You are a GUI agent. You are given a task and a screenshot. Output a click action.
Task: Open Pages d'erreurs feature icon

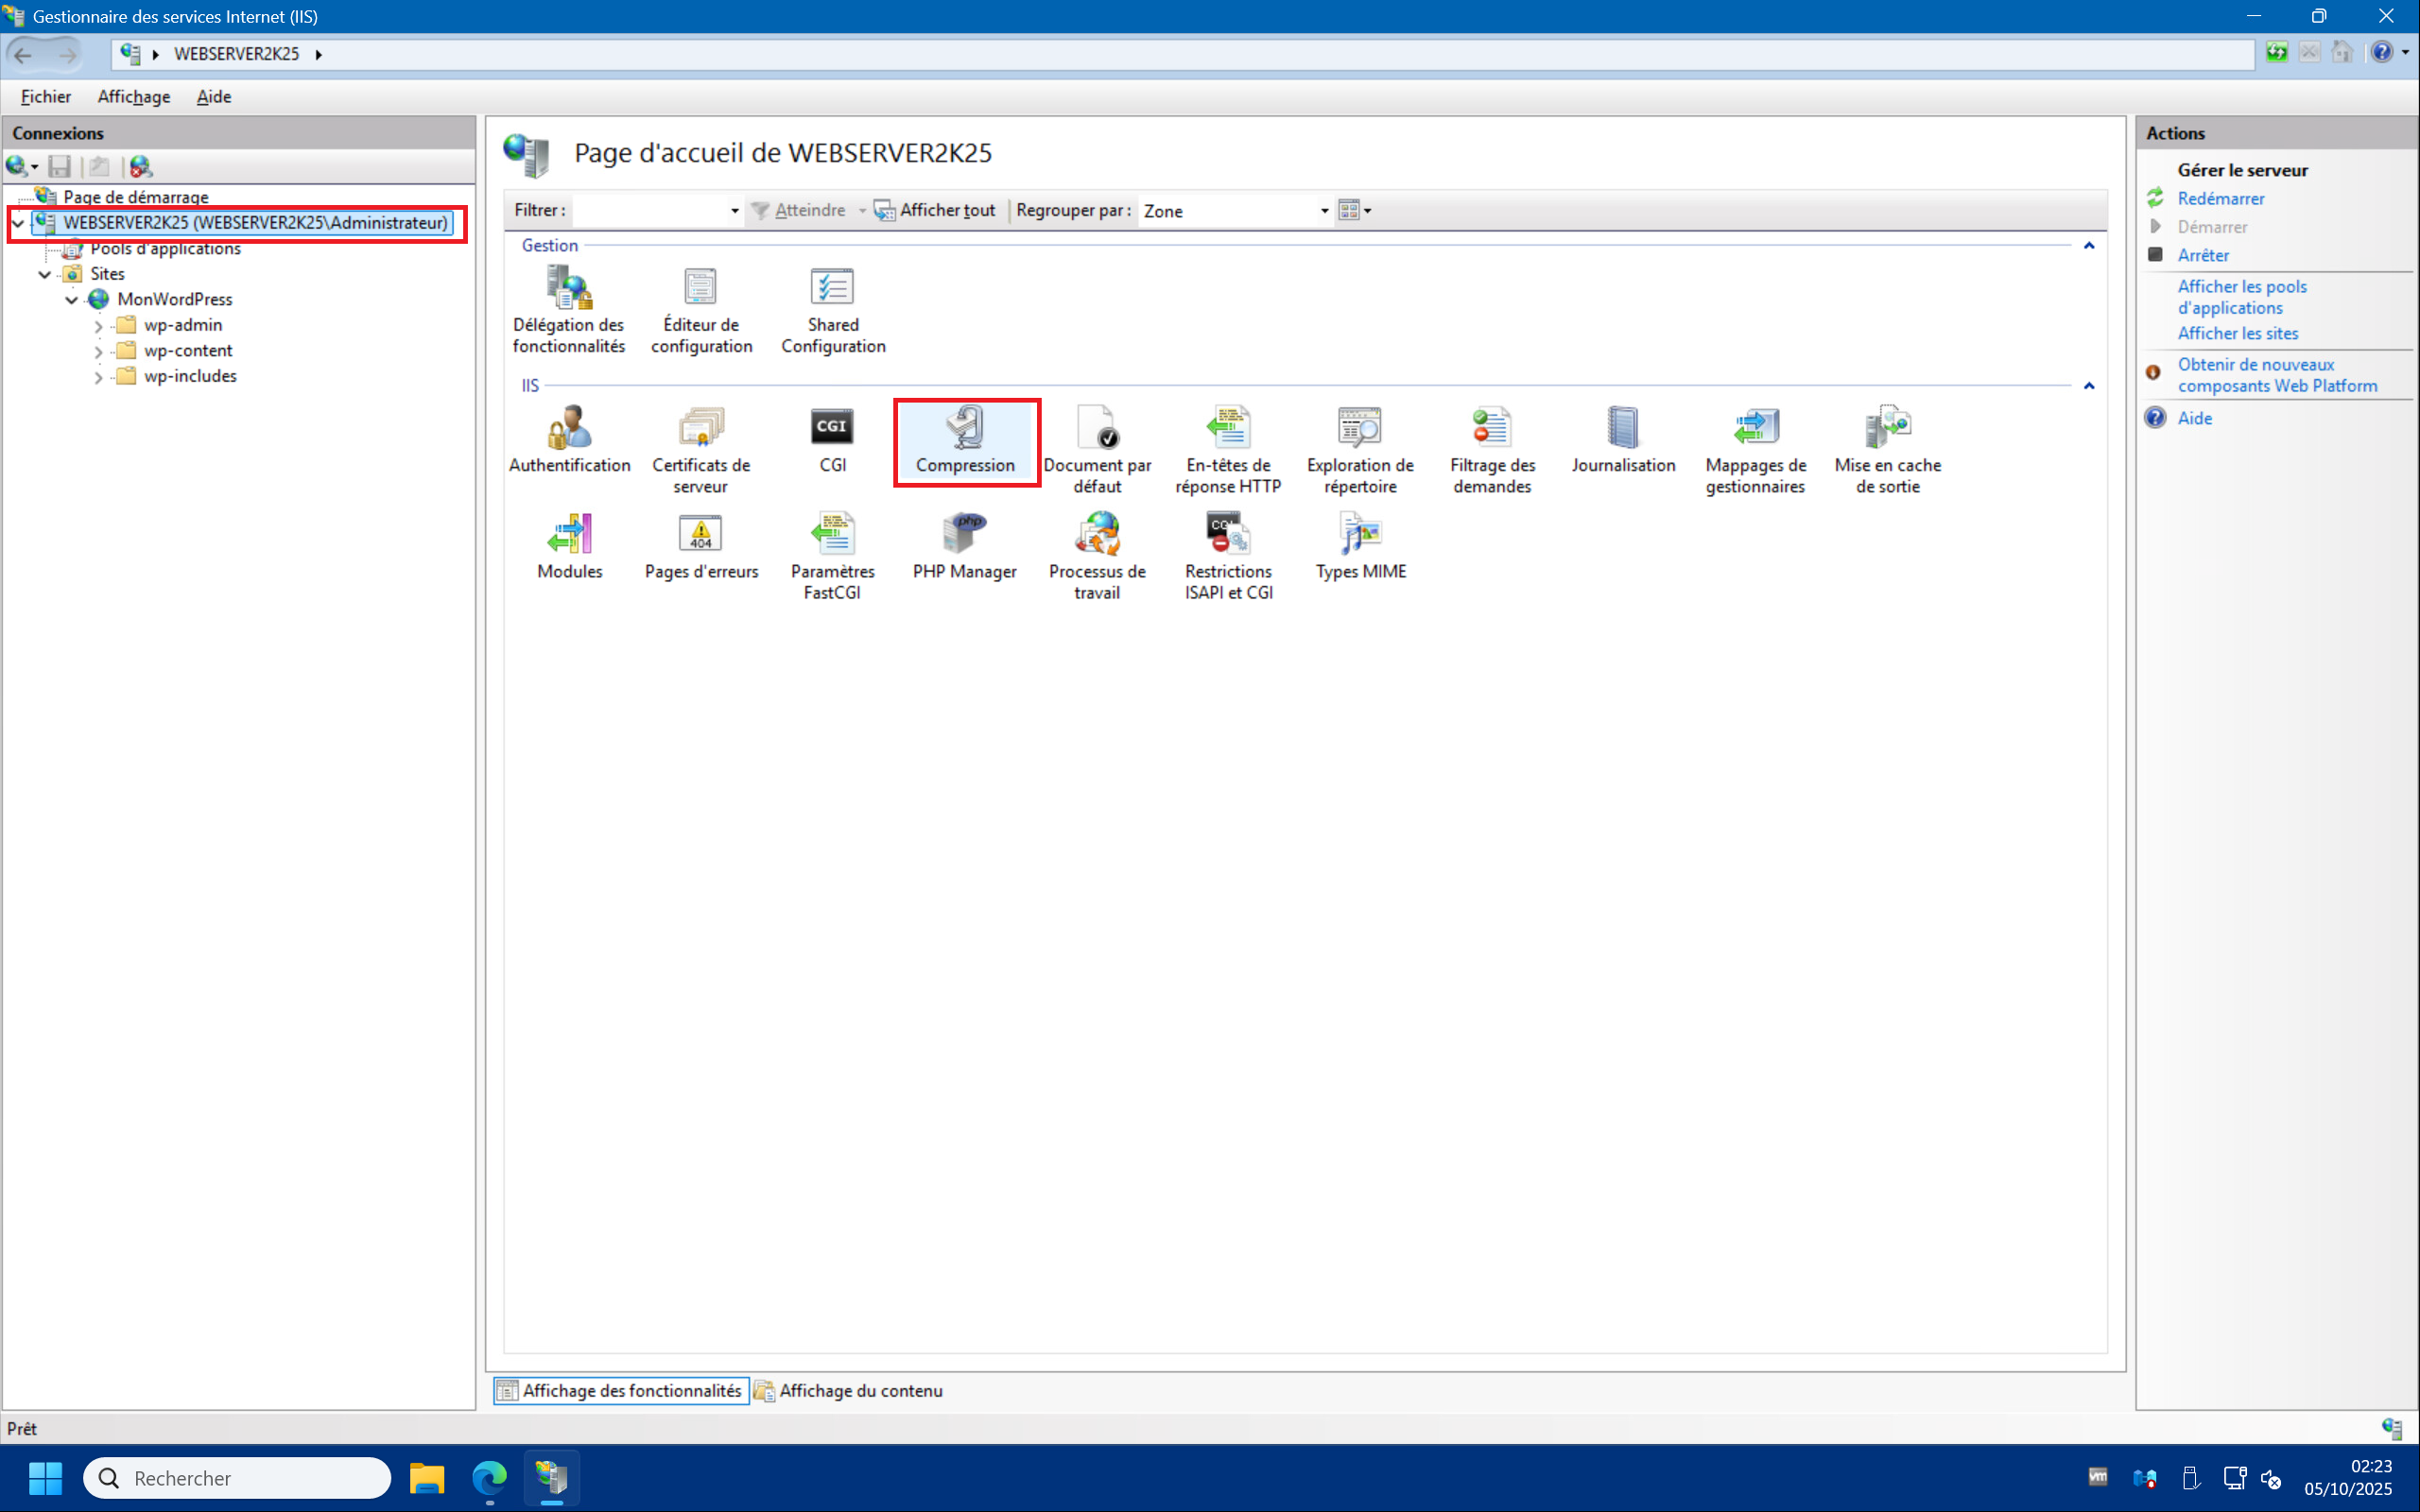tap(701, 545)
